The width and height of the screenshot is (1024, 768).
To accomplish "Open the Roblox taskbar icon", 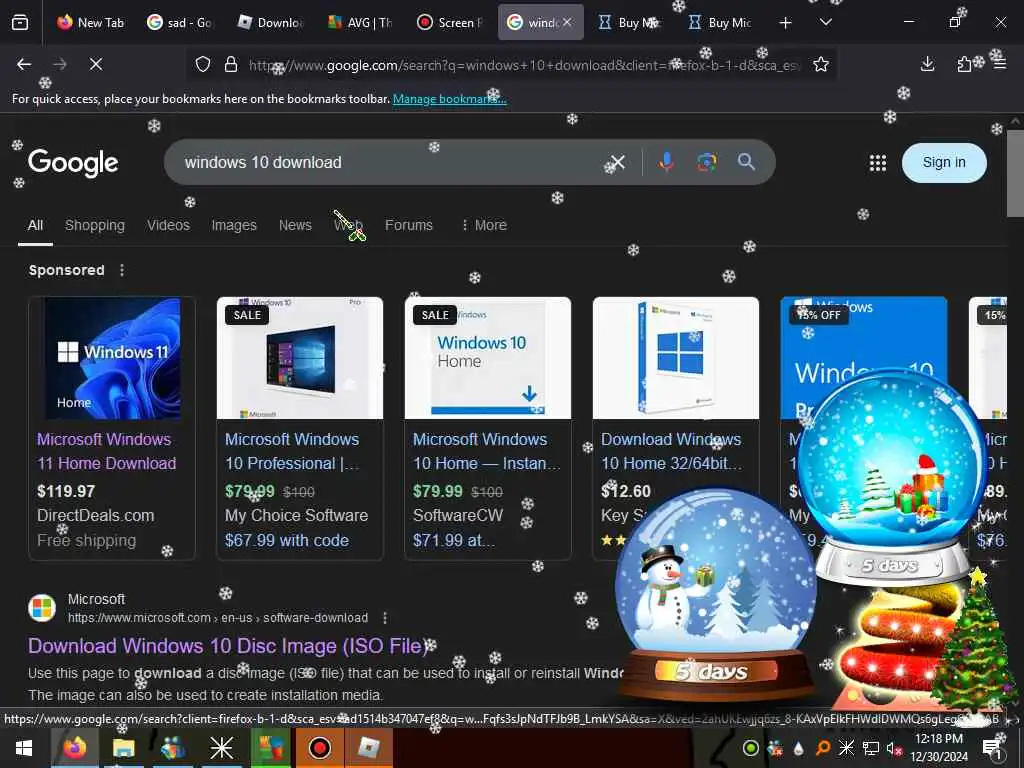I will (x=368, y=748).
